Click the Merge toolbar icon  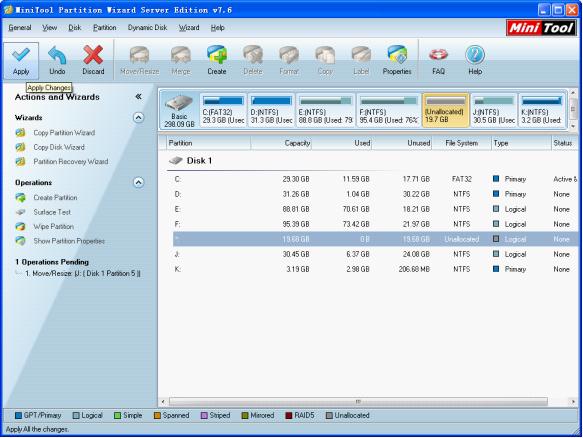pos(181,55)
